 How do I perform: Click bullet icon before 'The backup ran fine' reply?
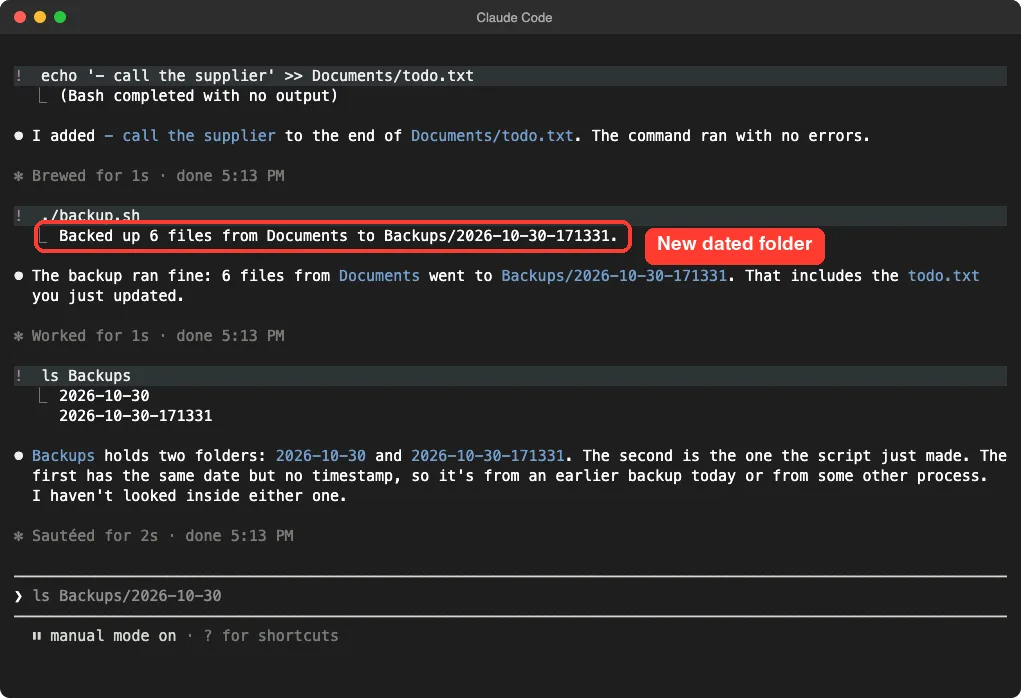click(x=19, y=275)
